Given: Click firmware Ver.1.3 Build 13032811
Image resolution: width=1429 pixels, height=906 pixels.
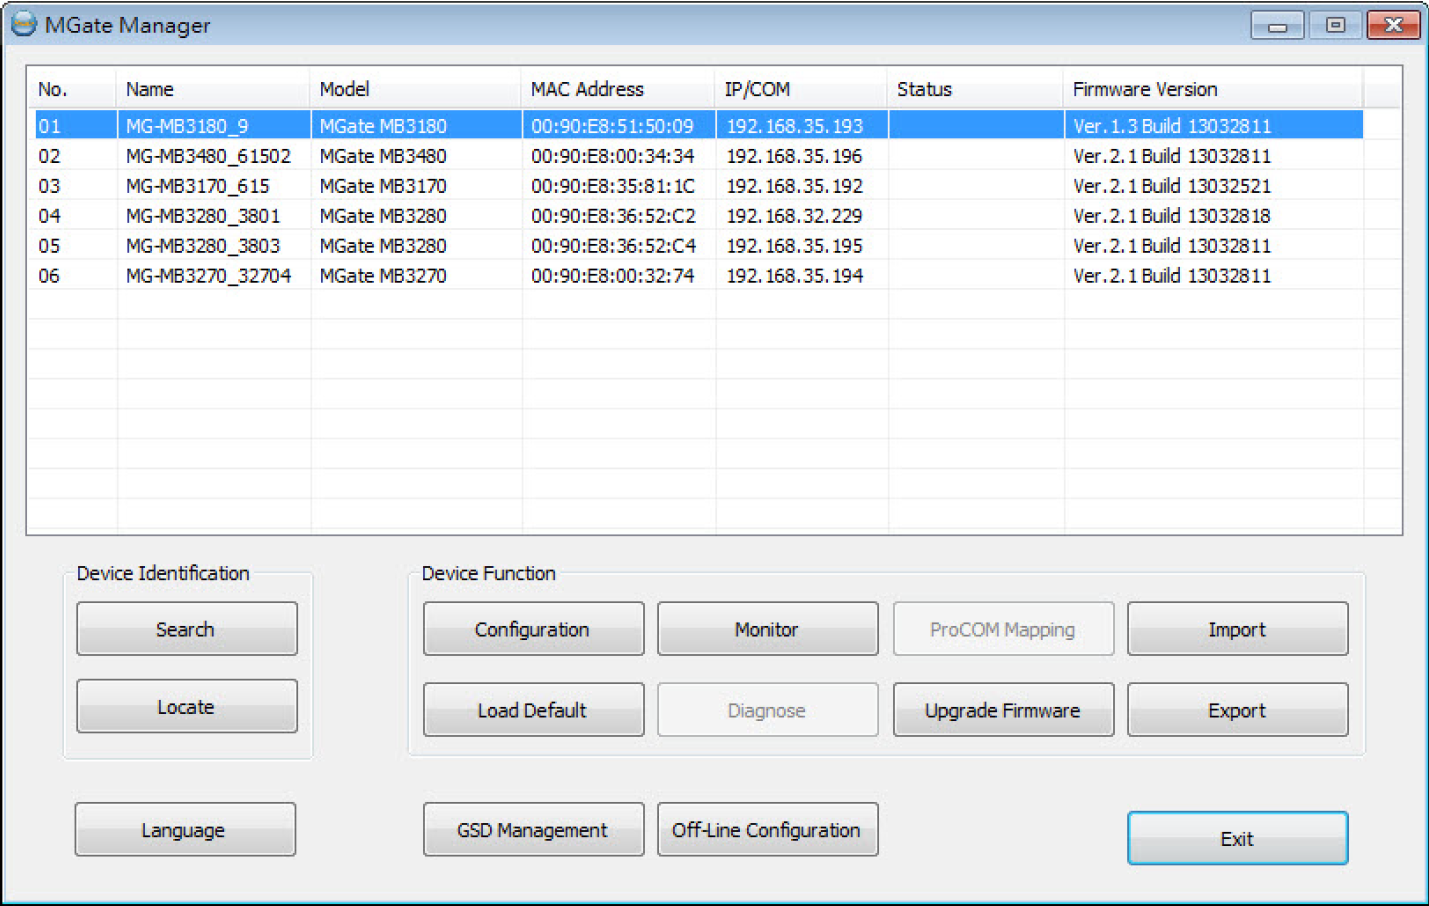Looking at the screenshot, I should (1172, 126).
